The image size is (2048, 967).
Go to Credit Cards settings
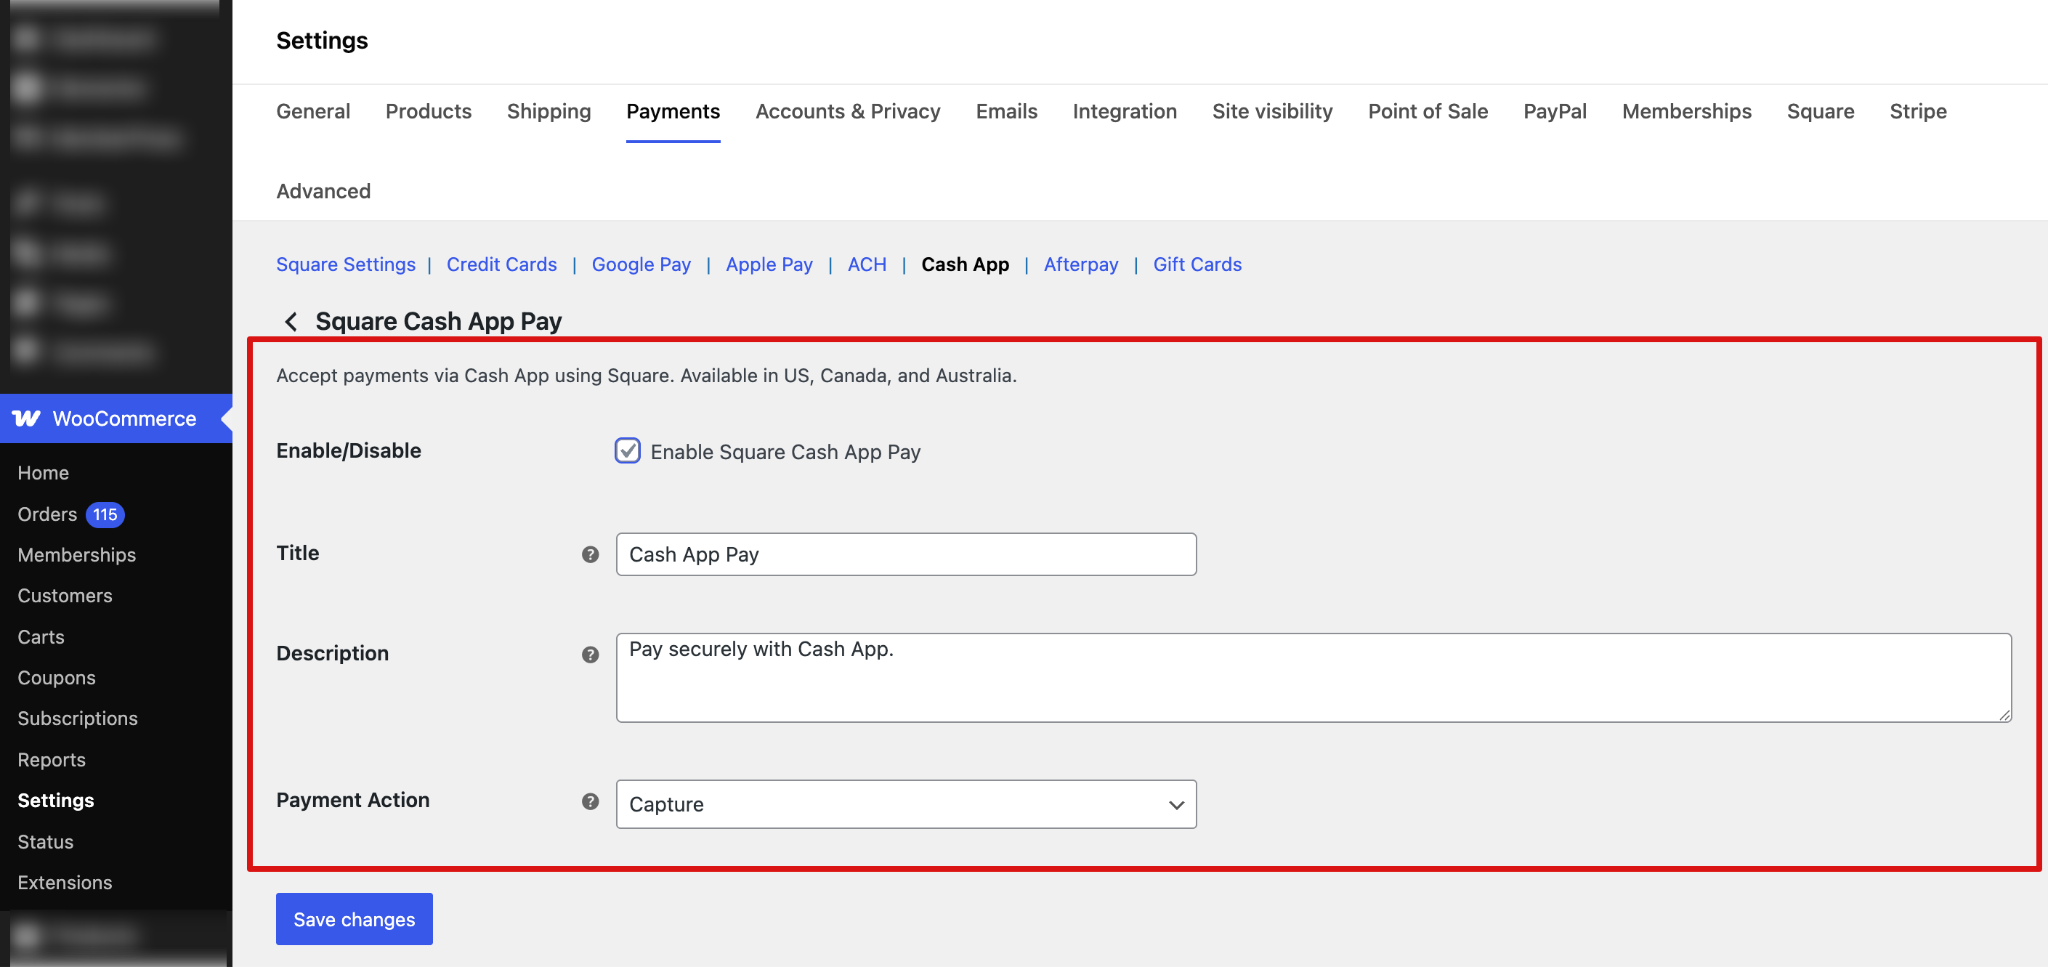coord(501,264)
